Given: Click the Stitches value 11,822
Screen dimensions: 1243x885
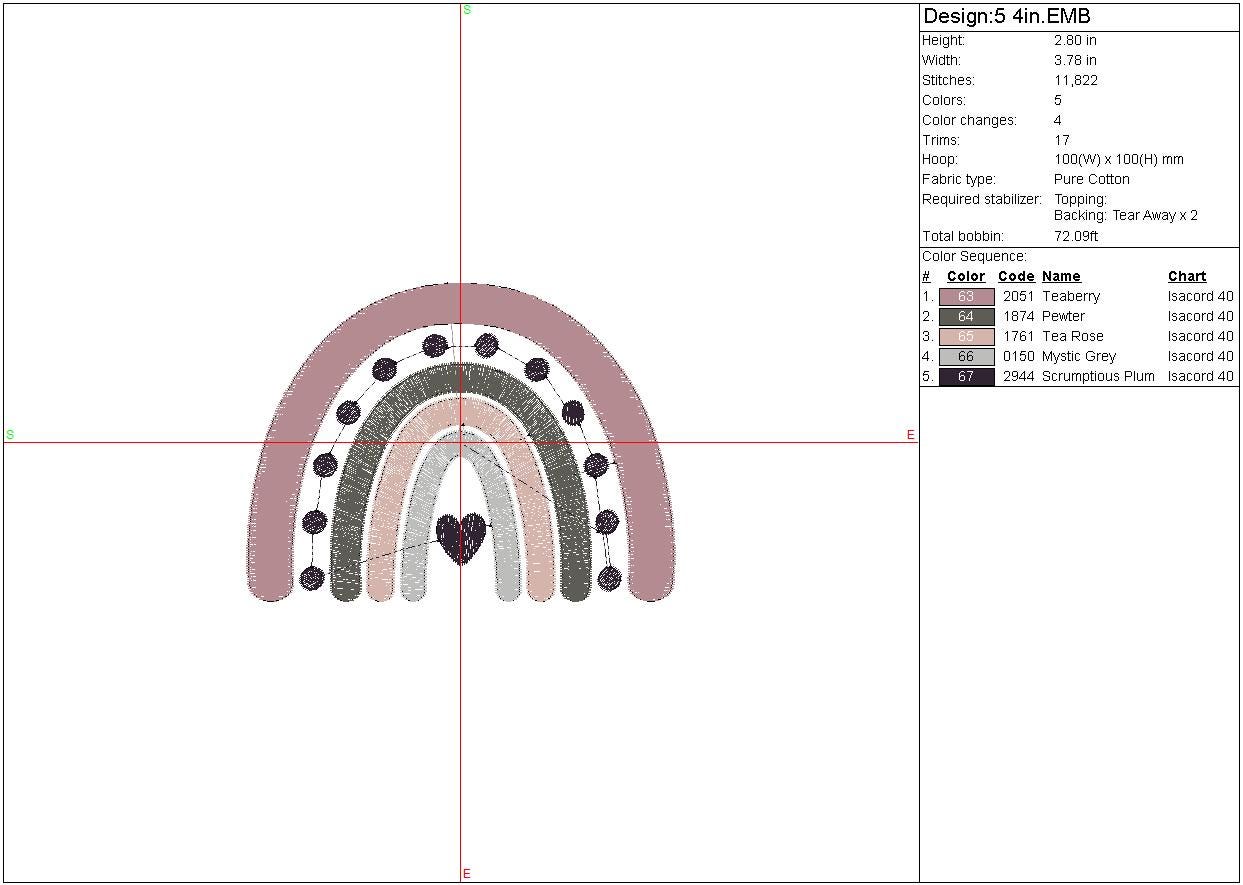Looking at the screenshot, I should coord(1075,81).
